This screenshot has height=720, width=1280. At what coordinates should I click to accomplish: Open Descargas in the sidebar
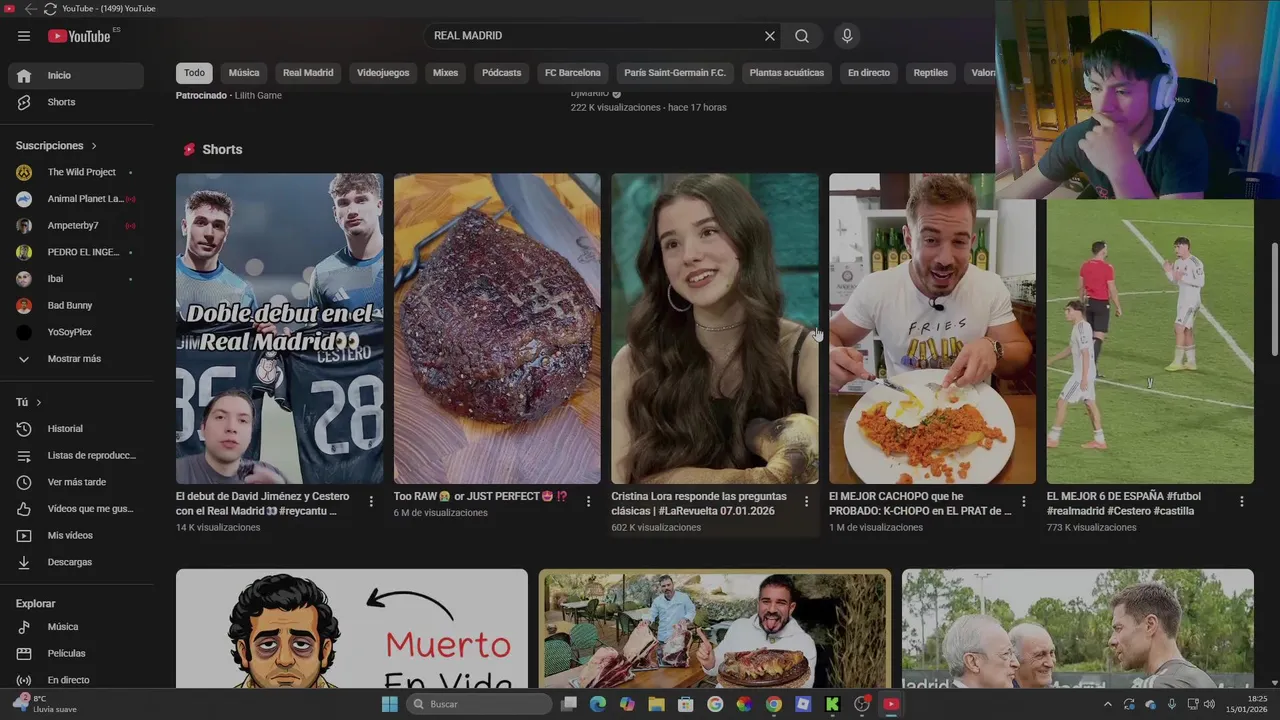(76, 562)
